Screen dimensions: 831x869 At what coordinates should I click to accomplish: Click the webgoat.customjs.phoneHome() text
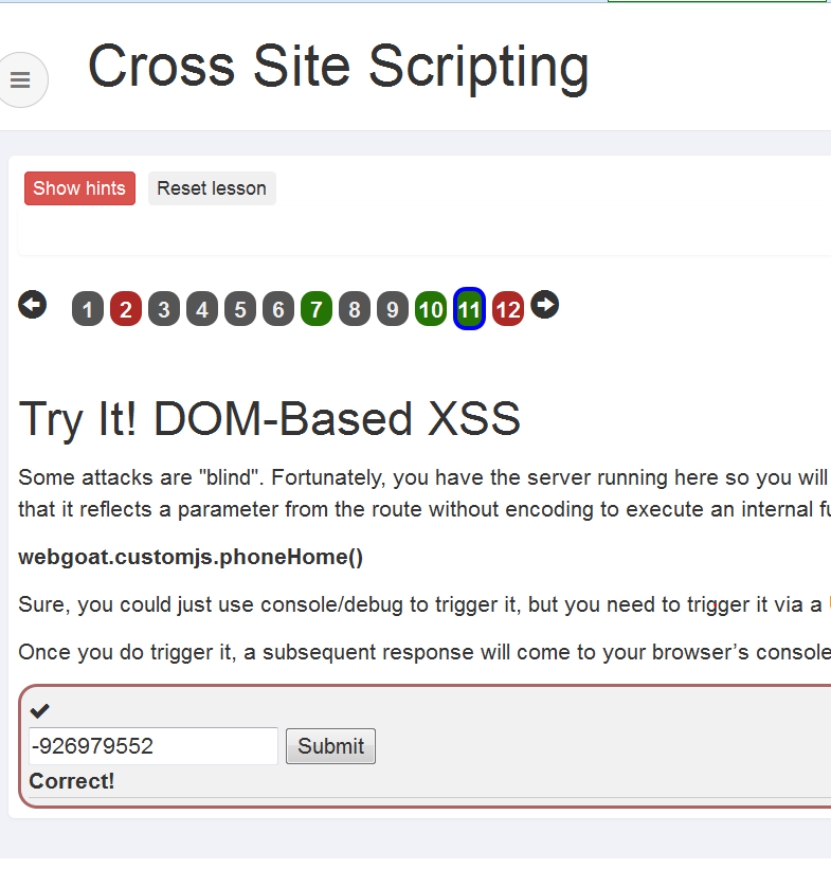pyautogui.click(x=191, y=557)
